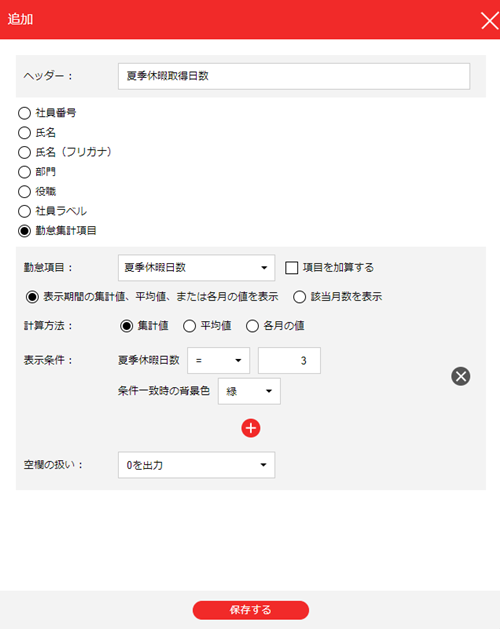Click the condition value field containing 3

(289, 360)
